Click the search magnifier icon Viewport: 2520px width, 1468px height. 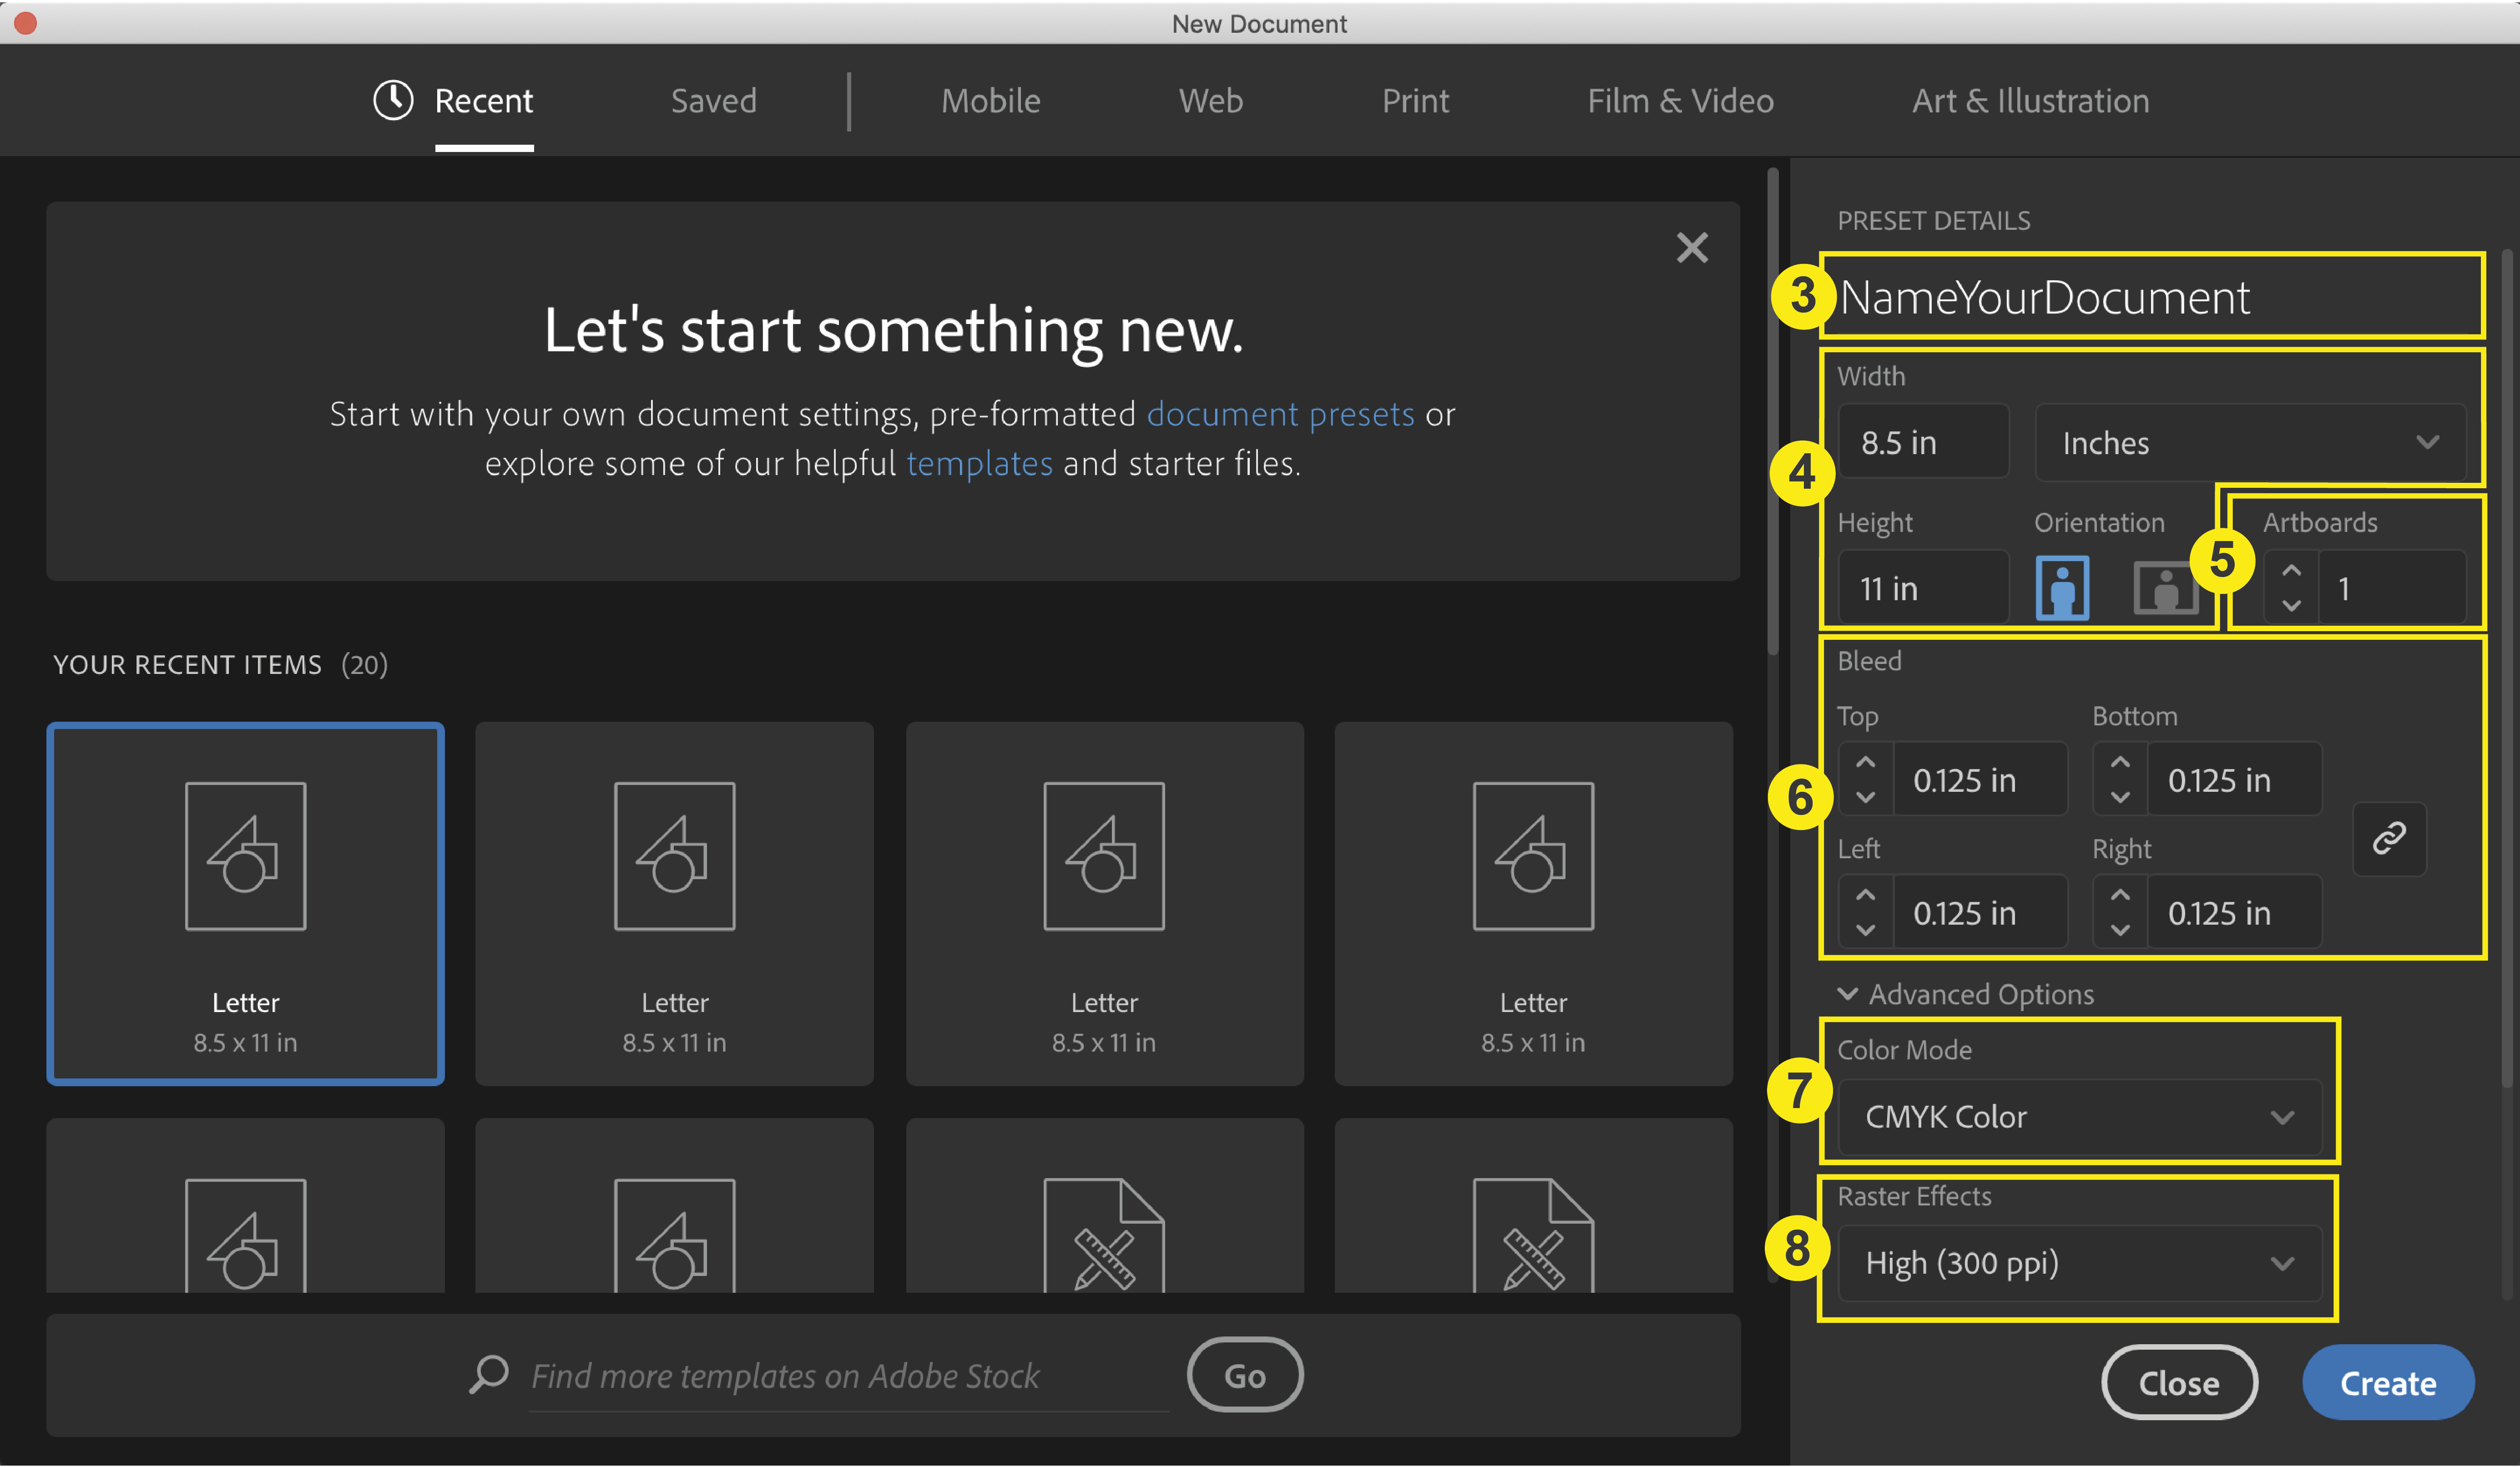point(489,1376)
